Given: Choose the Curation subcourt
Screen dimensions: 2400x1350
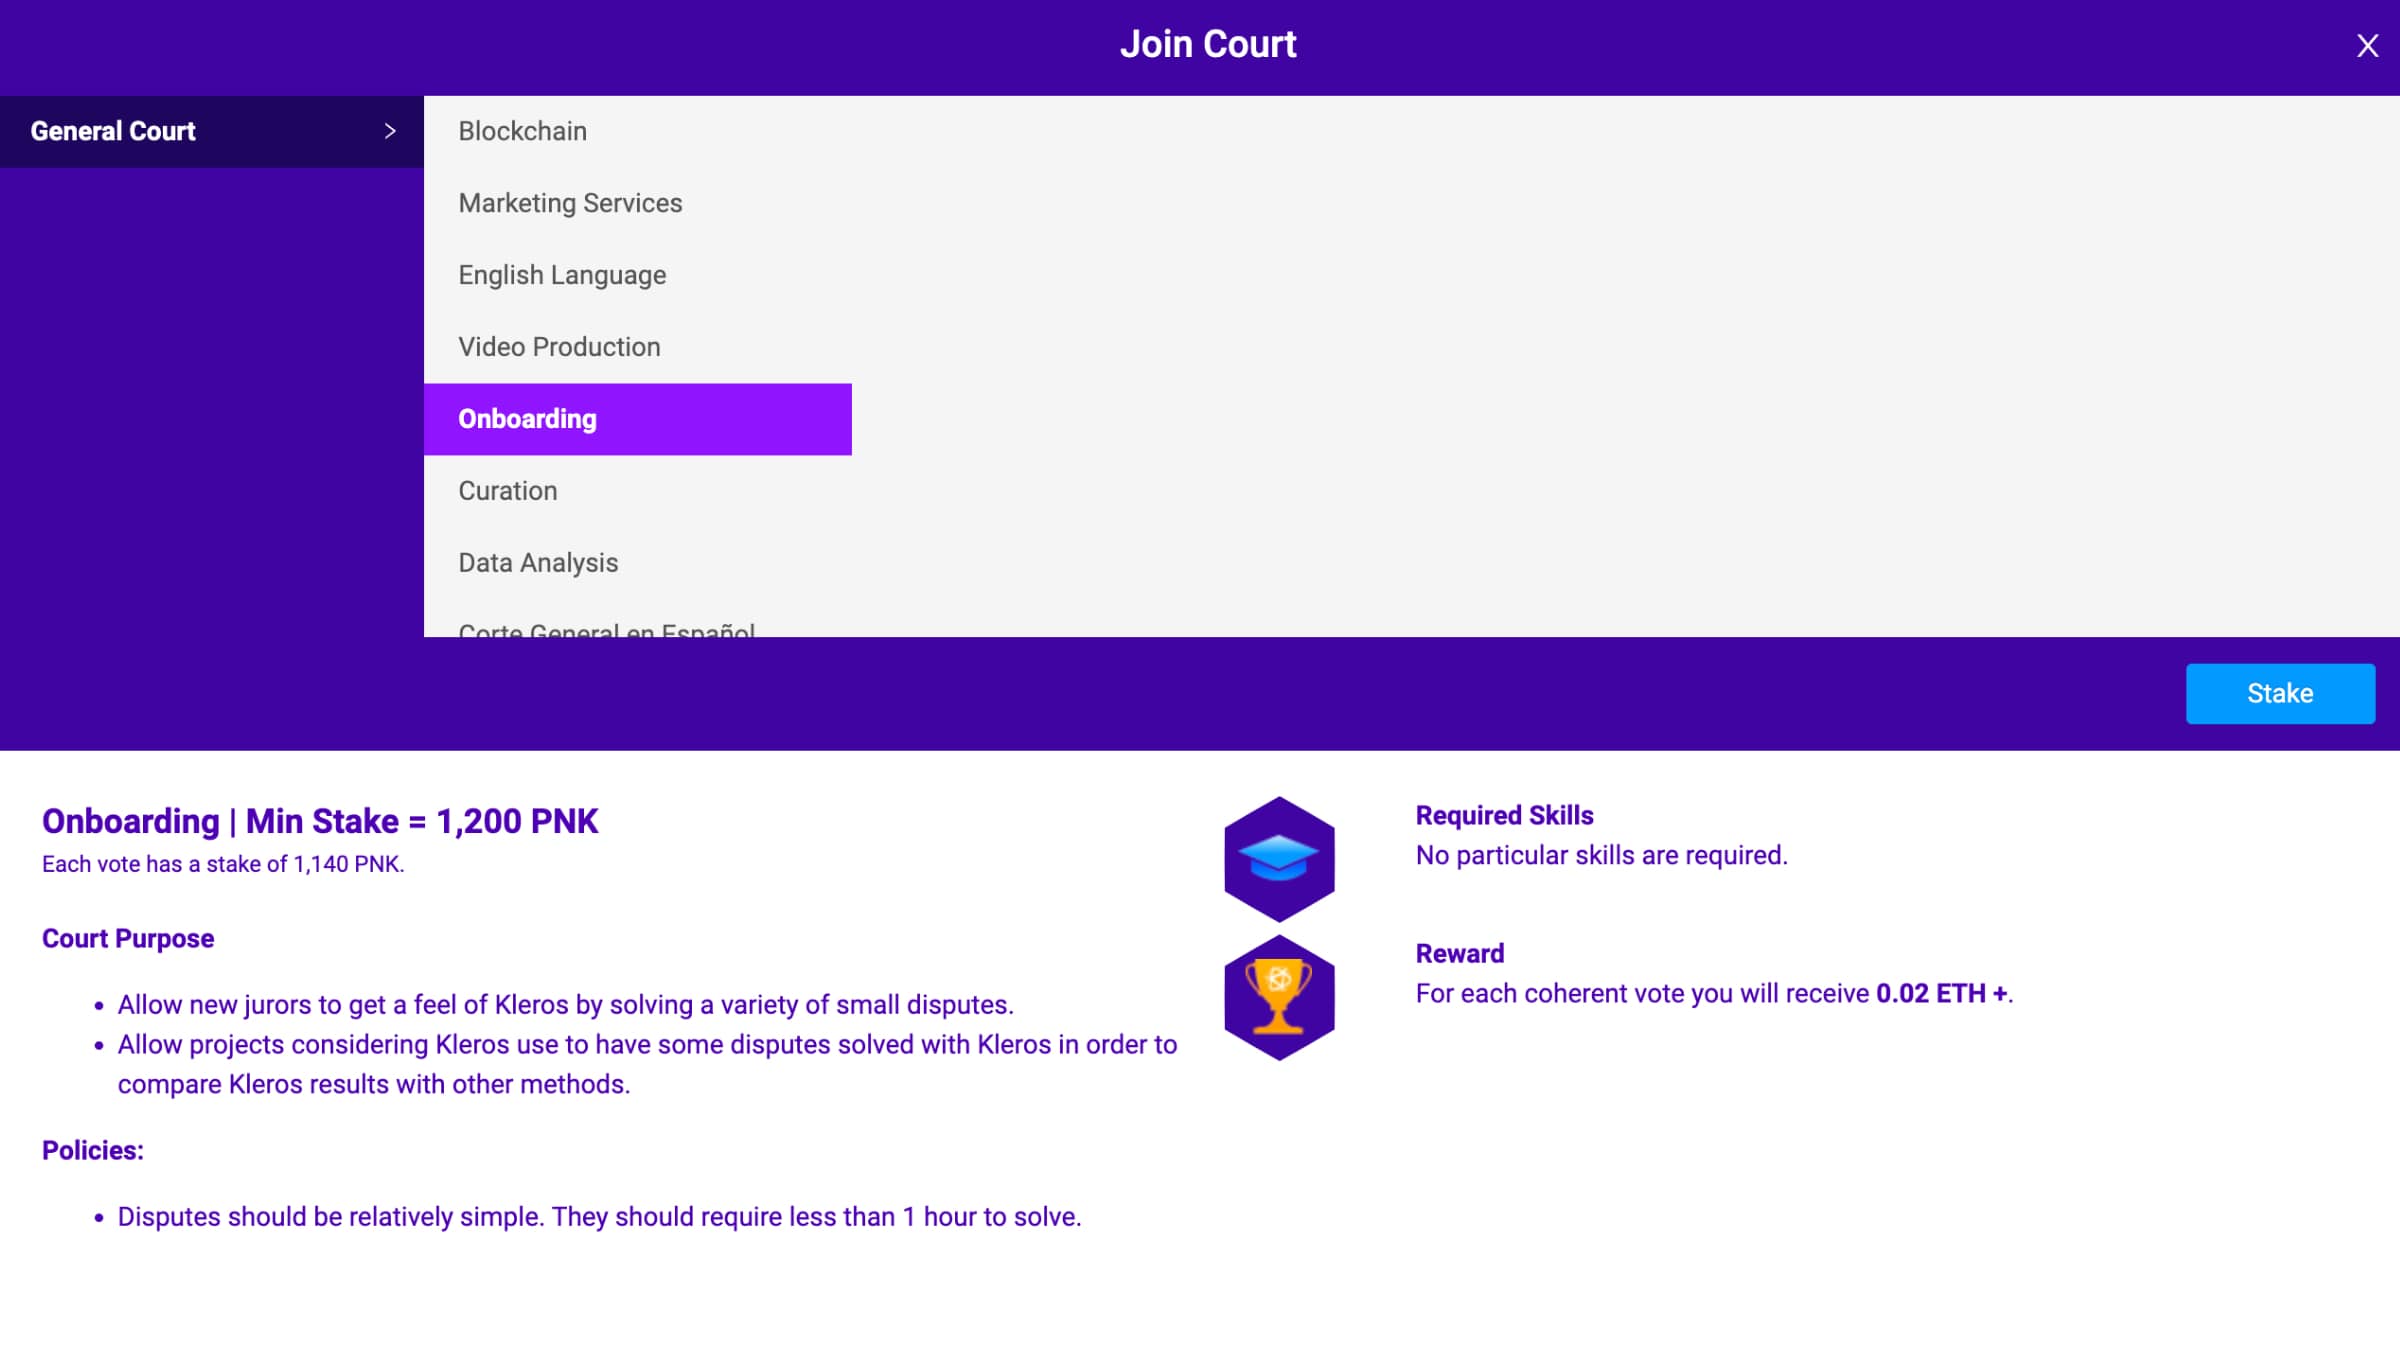Looking at the screenshot, I should pyautogui.click(x=507, y=491).
